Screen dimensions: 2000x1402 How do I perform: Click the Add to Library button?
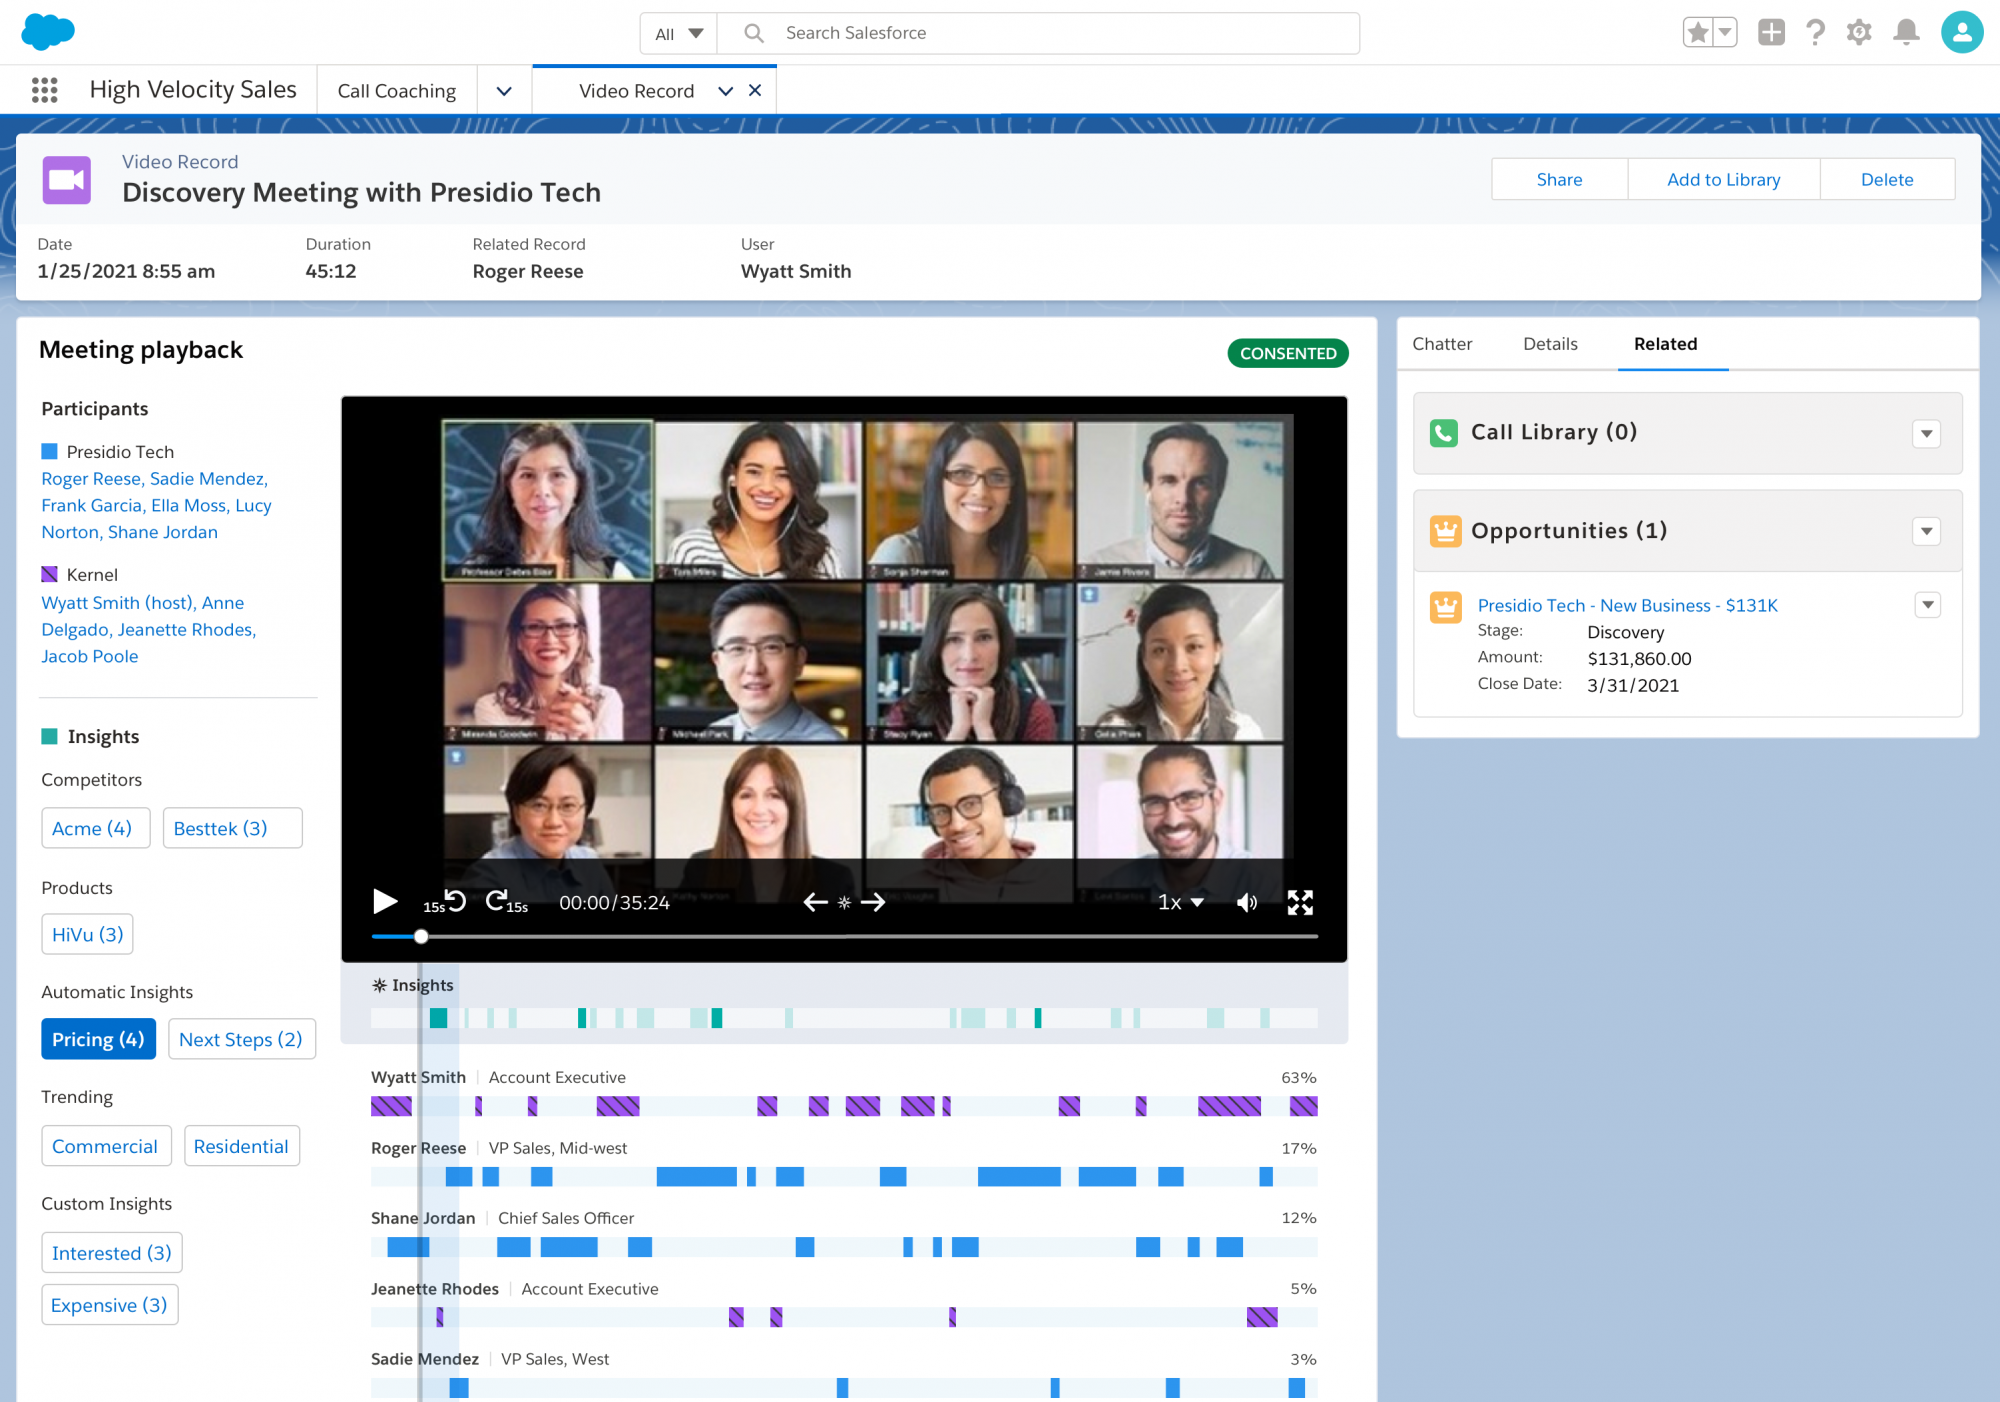[1723, 179]
